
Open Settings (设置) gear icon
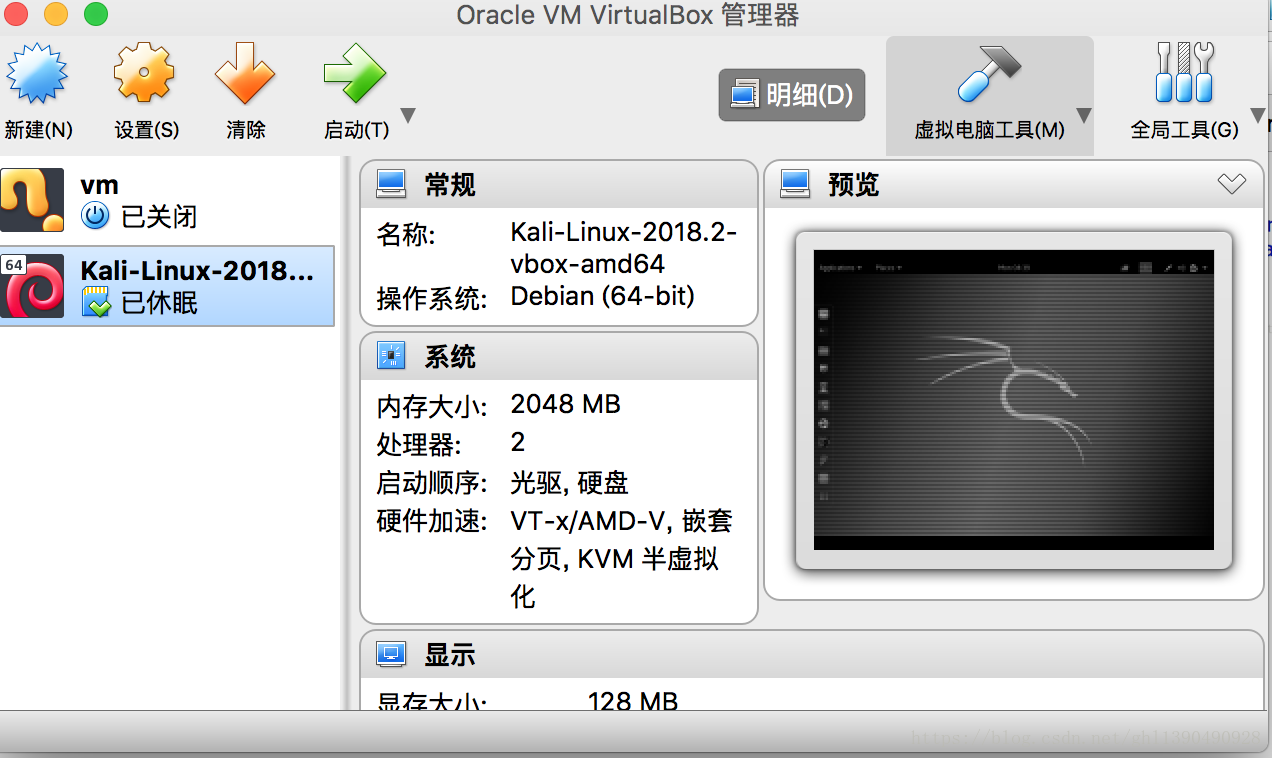pyautogui.click(x=145, y=73)
